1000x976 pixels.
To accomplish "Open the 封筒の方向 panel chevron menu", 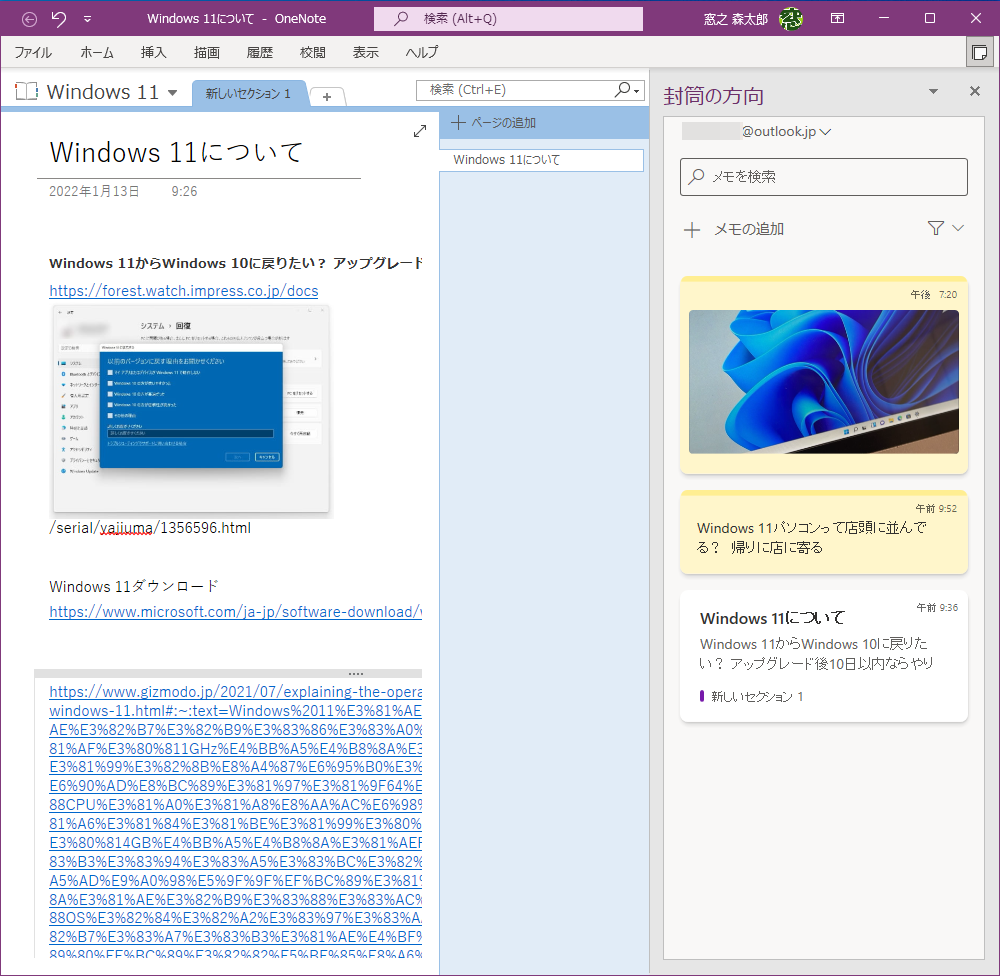I will pos(932,91).
